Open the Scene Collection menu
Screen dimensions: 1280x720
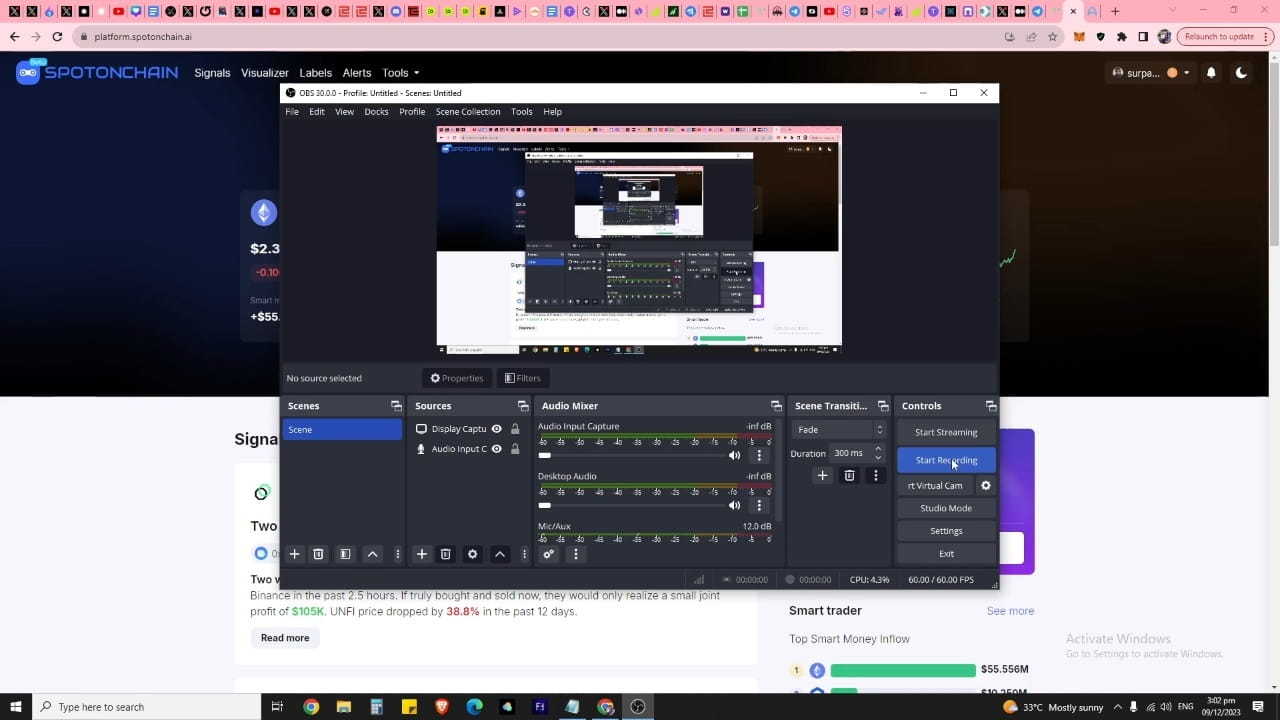point(468,112)
